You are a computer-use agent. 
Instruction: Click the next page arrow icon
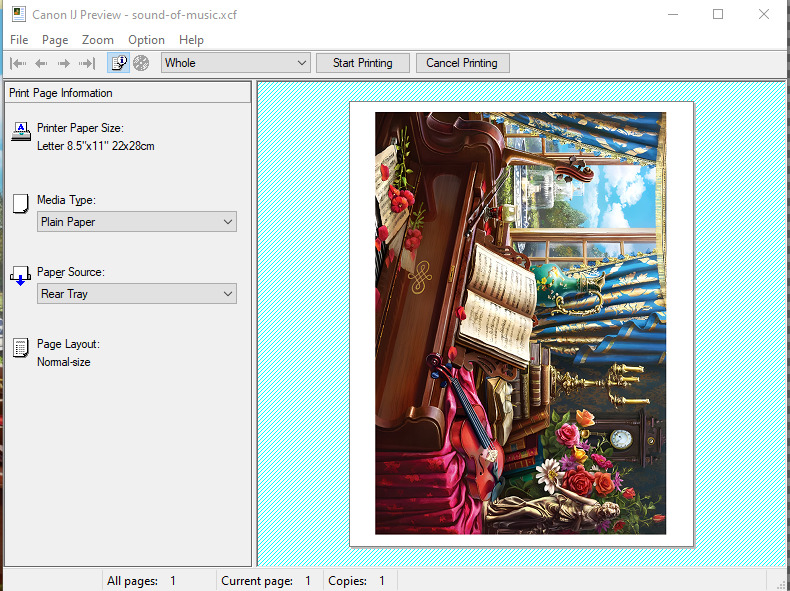[x=64, y=63]
